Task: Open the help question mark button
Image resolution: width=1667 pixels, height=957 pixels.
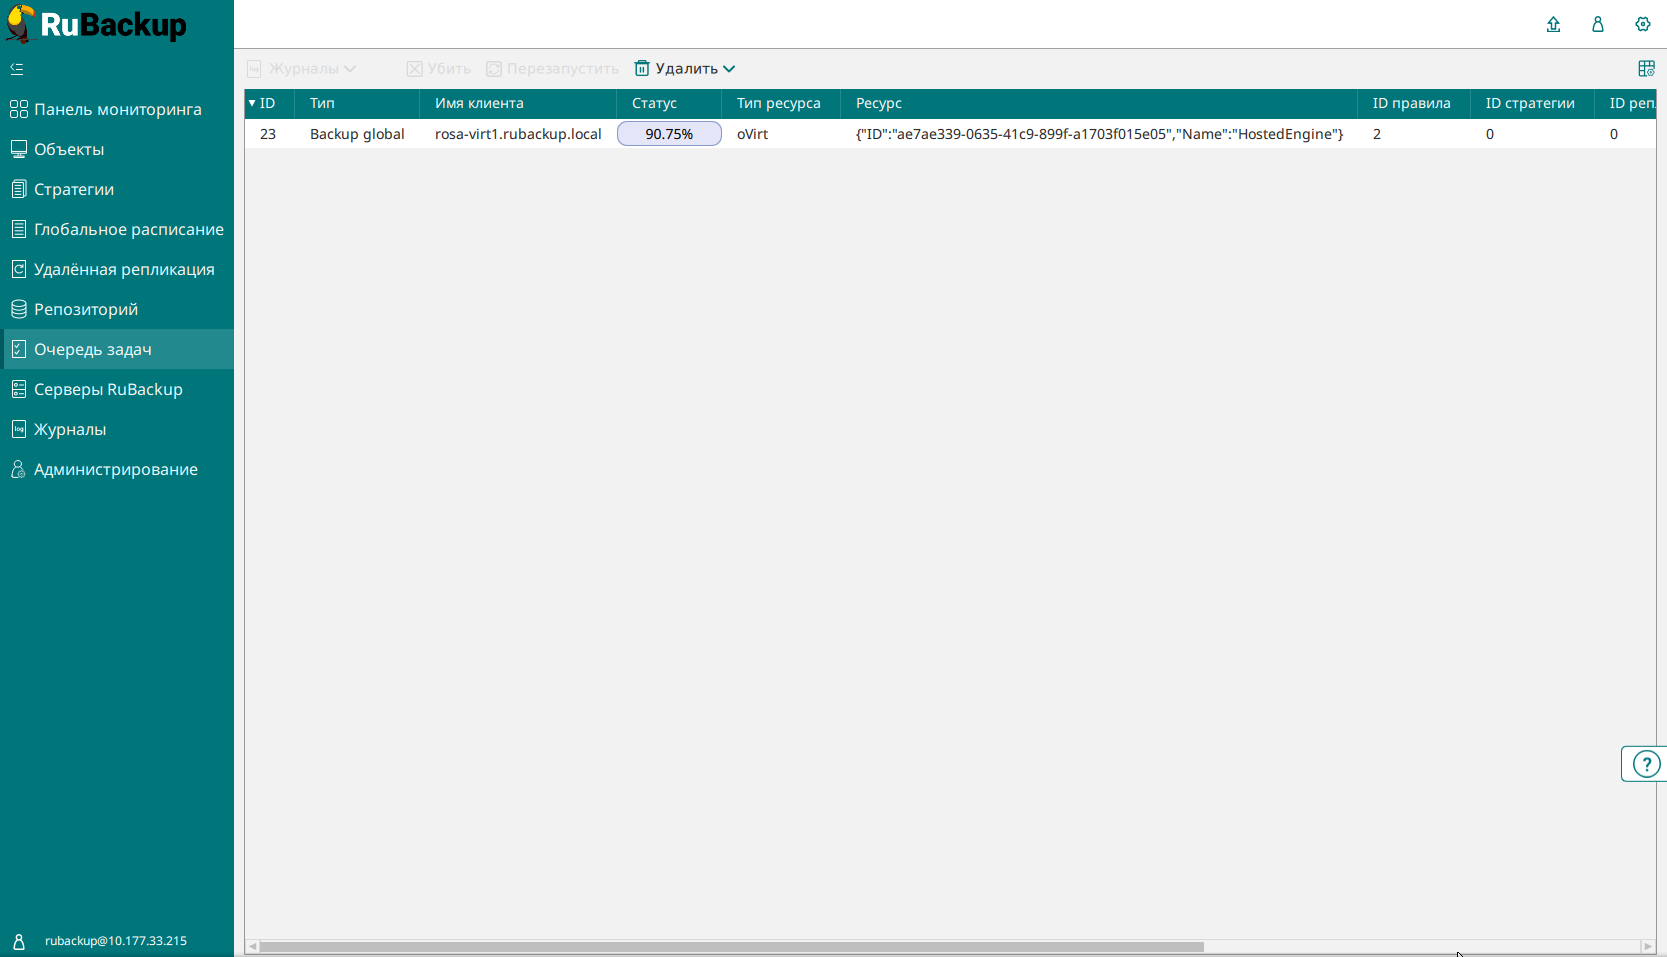Action: (1645, 764)
